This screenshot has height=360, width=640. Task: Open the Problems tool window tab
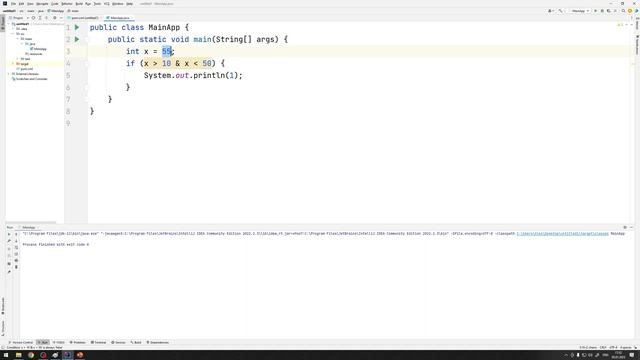click(78, 342)
